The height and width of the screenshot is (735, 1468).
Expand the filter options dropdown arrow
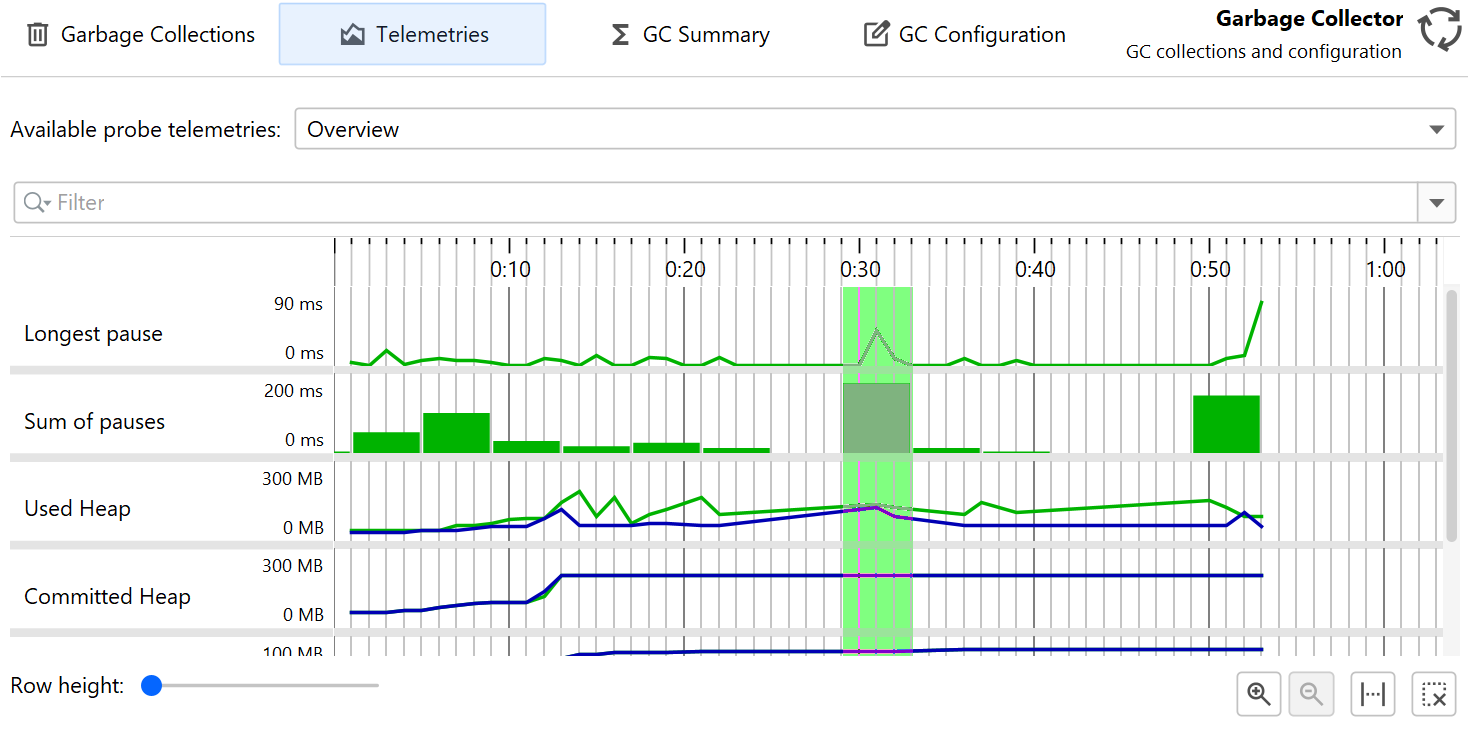coord(1436,203)
